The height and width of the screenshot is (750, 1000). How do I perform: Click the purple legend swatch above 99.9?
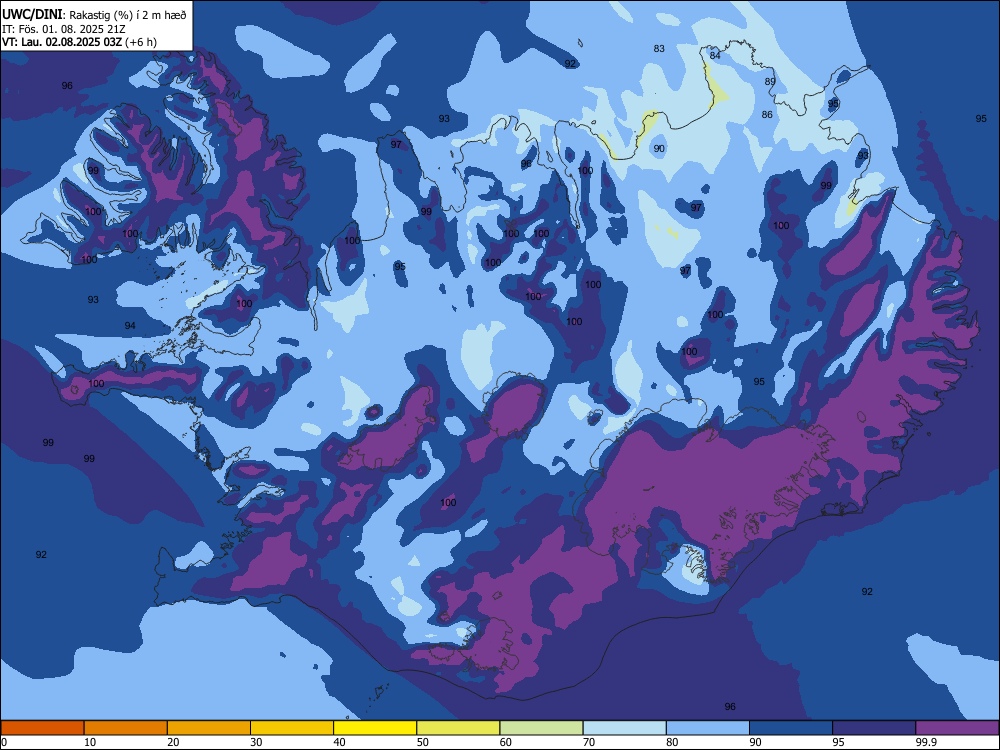(x=957, y=728)
